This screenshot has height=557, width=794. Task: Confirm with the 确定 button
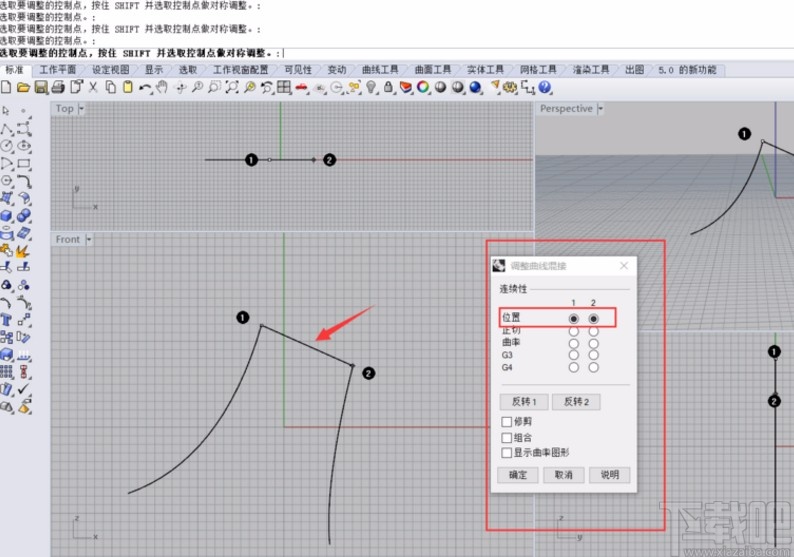tap(518, 475)
